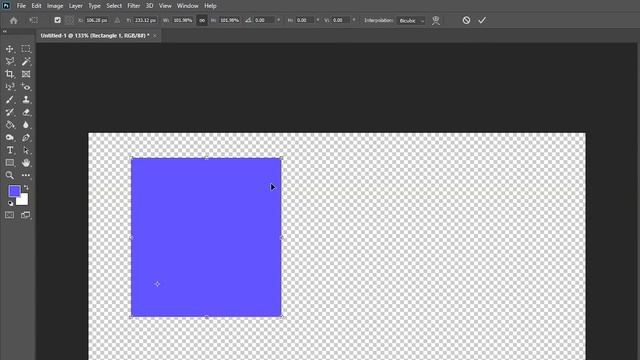The image size is (640, 360).
Task: Click the Y position field
Action: [x=145, y=20]
